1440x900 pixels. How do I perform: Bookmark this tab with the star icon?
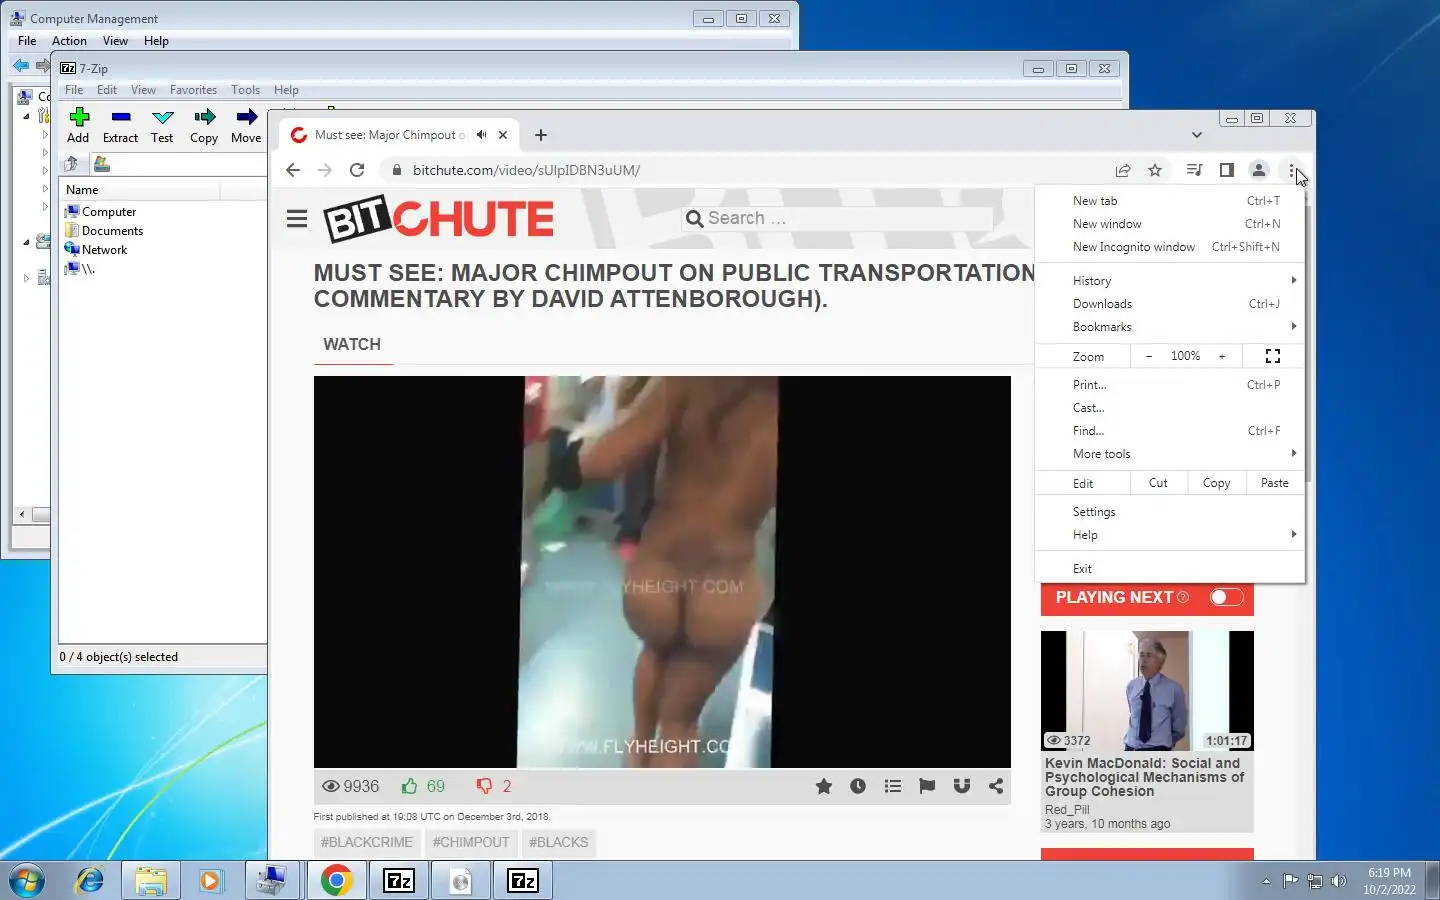click(x=1155, y=170)
